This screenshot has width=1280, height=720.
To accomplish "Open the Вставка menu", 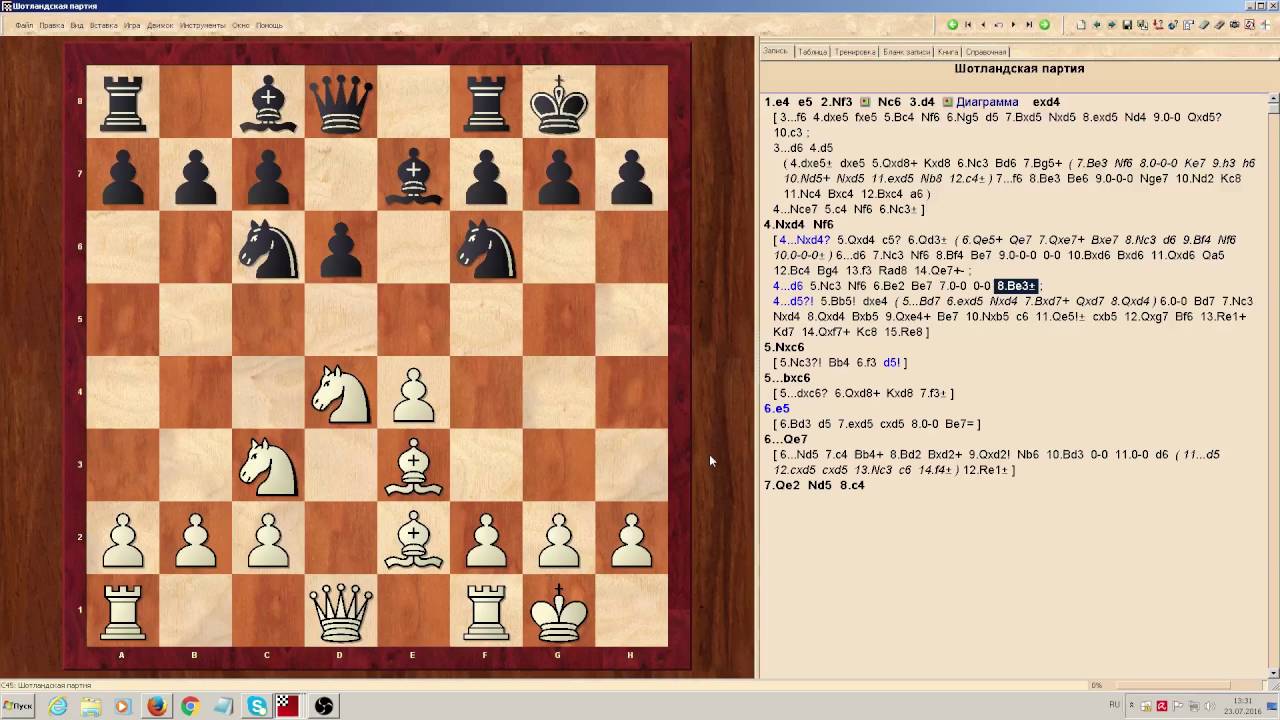I will [x=103, y=25].
